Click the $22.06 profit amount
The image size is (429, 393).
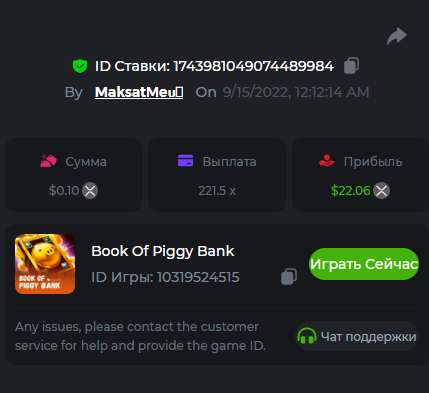351,191
